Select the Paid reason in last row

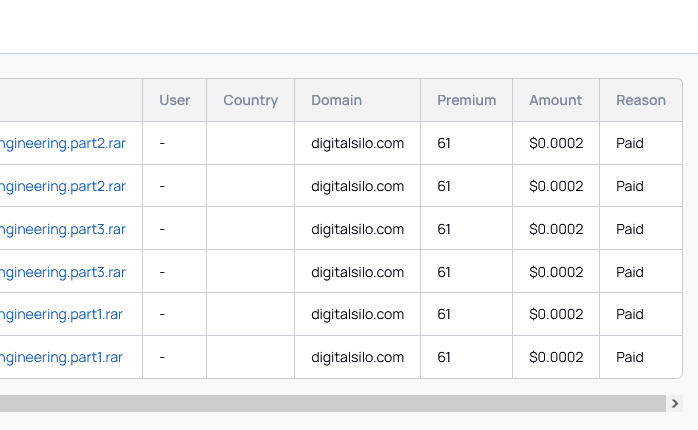pyautogui.click(x=630, y=357)
